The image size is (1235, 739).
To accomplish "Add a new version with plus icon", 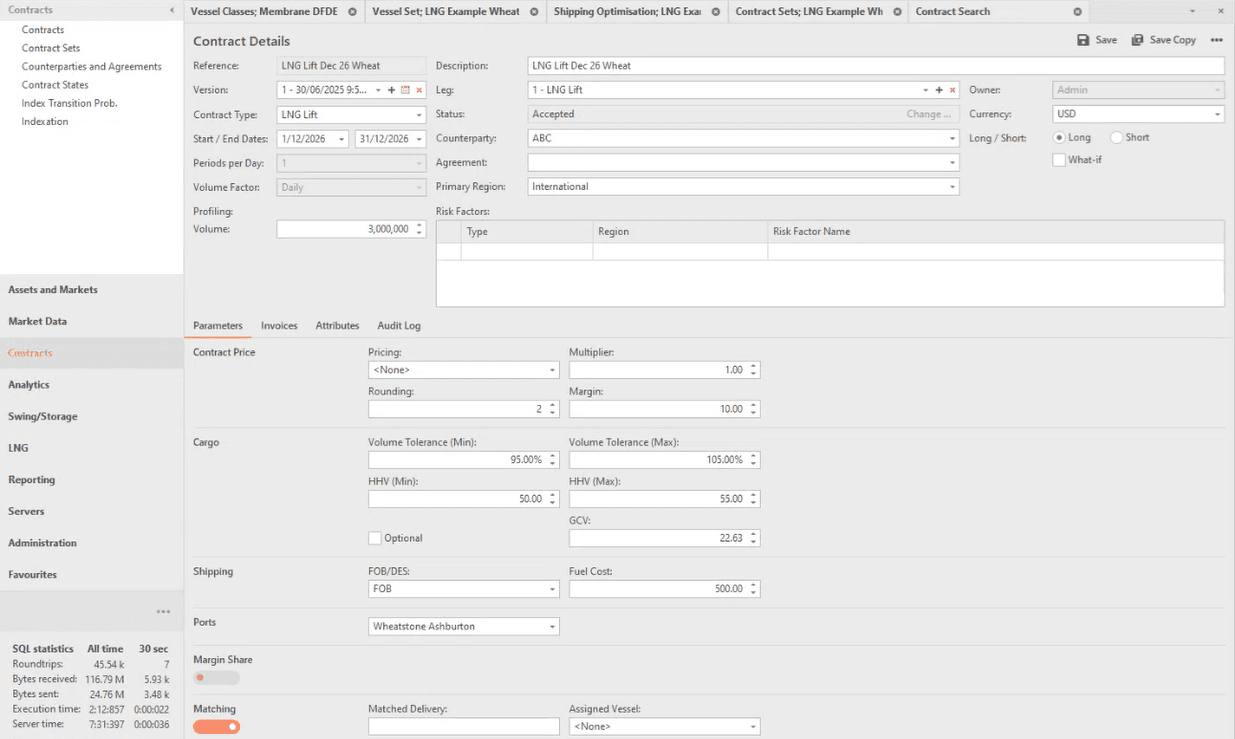I will click(392, 90).
